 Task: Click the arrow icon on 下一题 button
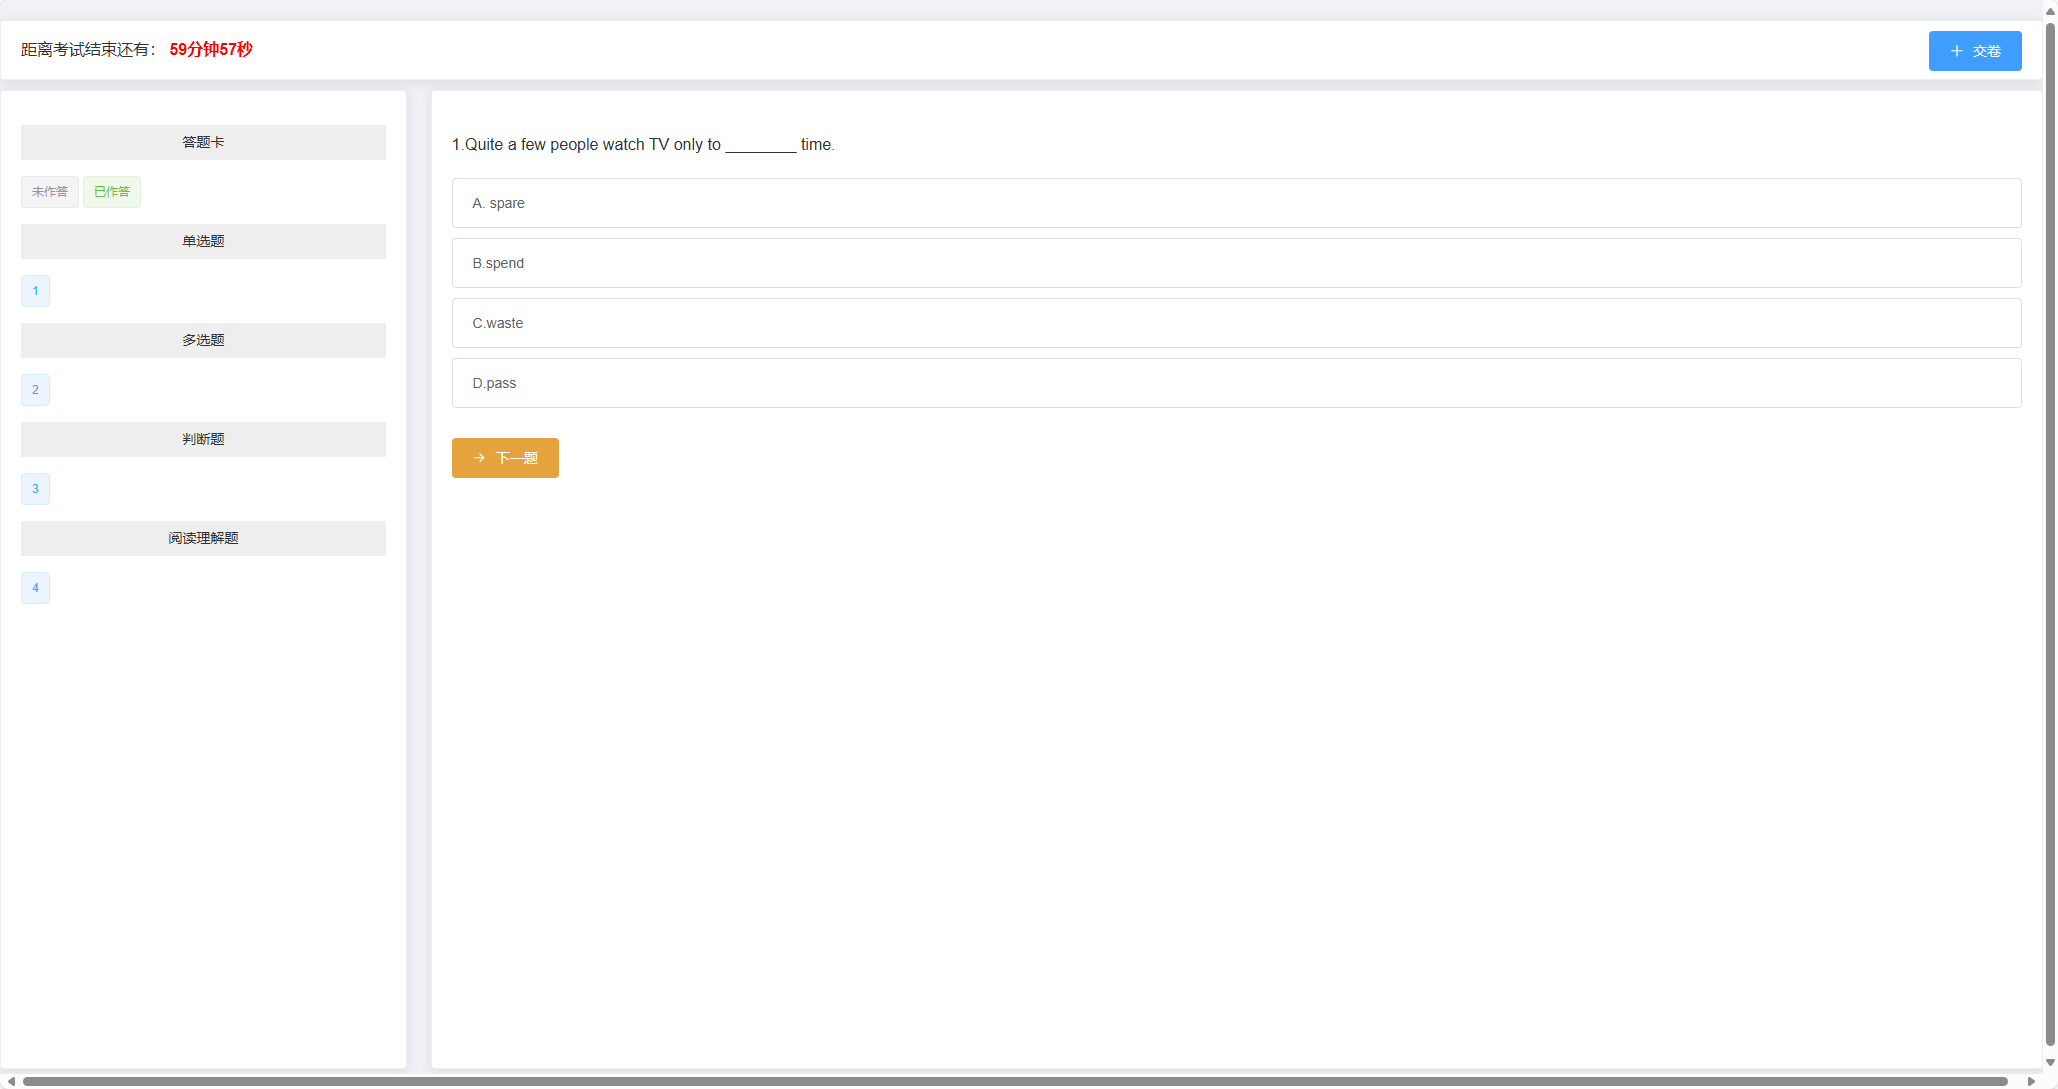tap(480, 458)
